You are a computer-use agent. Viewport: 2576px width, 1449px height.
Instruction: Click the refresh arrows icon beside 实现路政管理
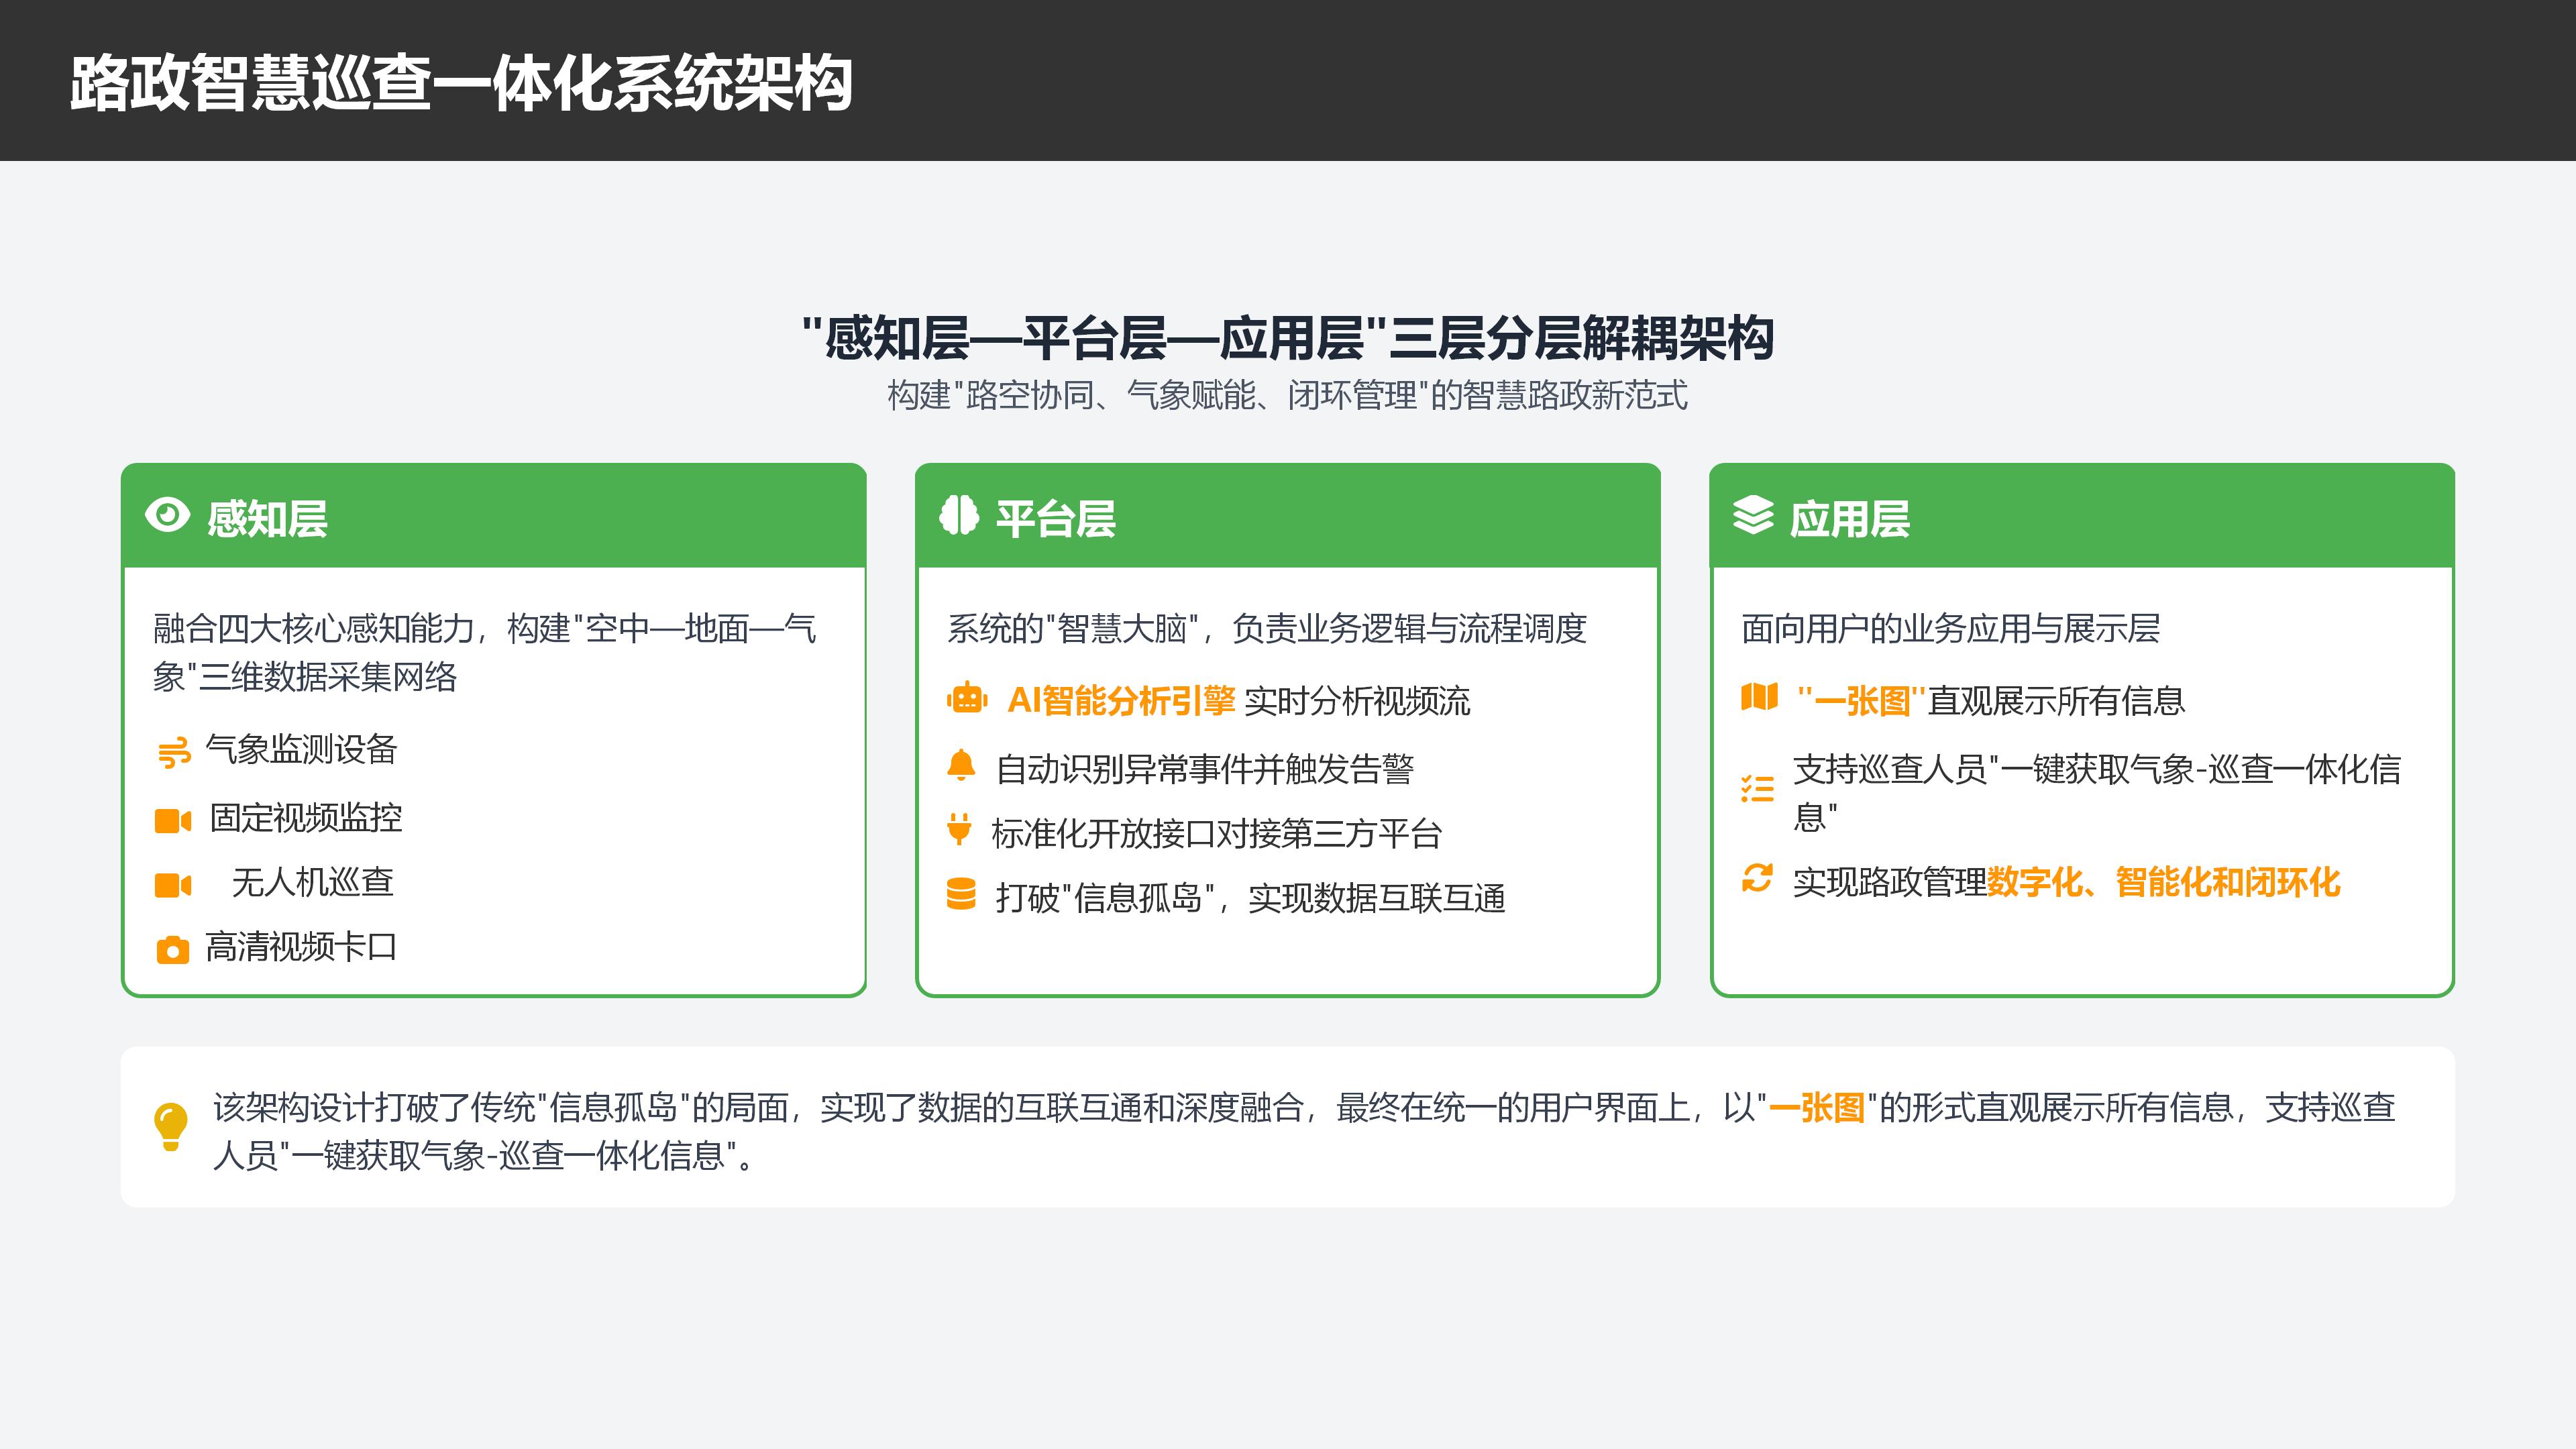coord(1757,878)
